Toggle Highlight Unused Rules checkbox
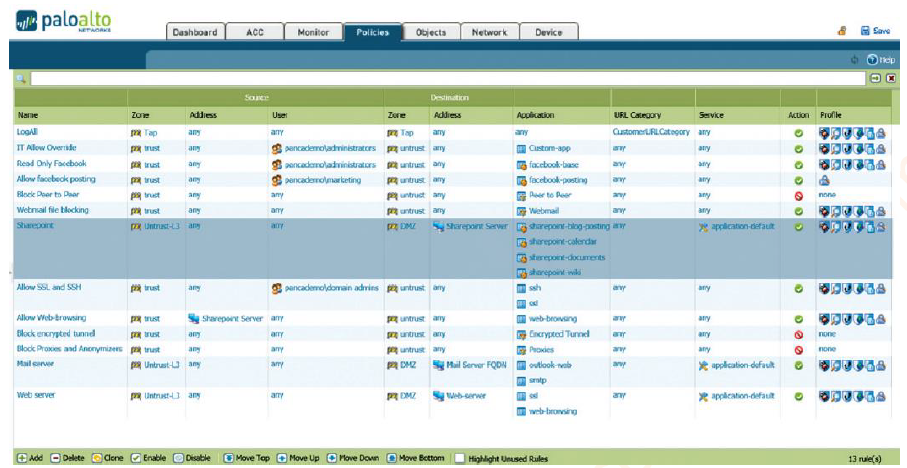Viewport: 907px width, 468px height. click(459, 458)
